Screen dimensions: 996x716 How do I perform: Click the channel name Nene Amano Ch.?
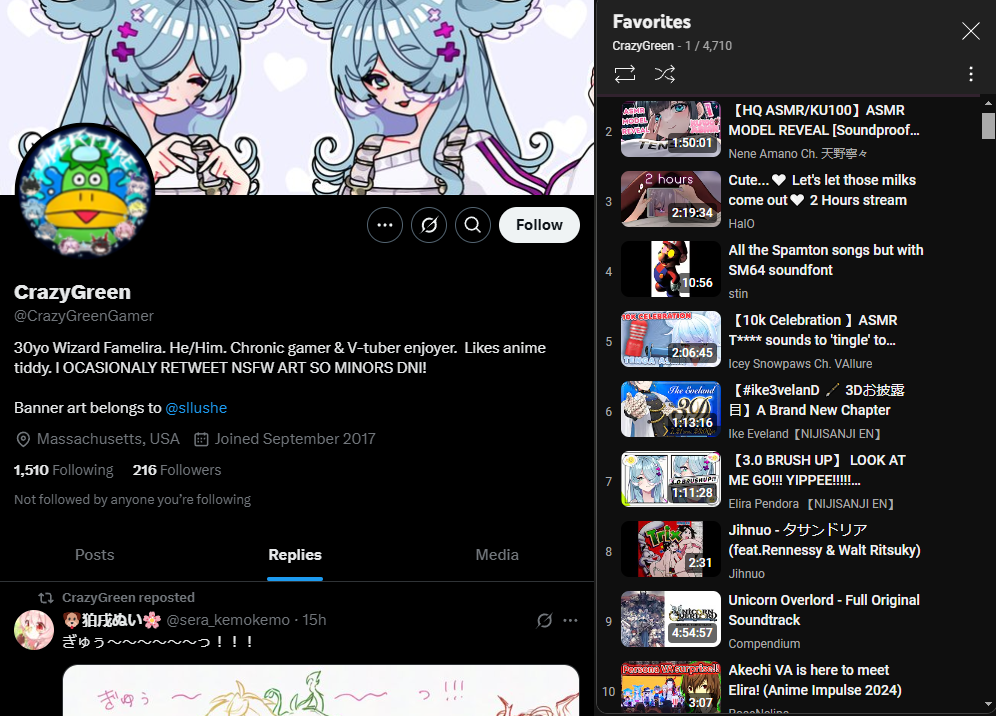tap(797, 154)
